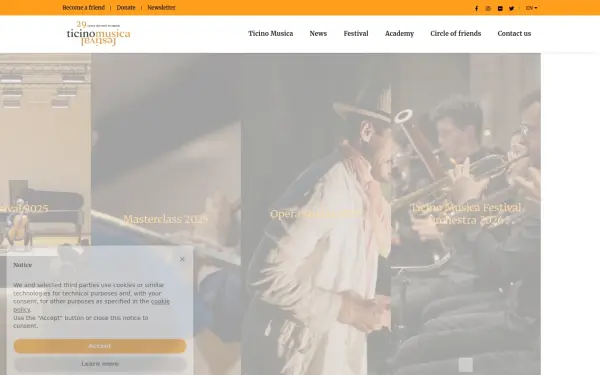The width and height of the screenshot is (600, 375).
Task: Open the Twitter social icon
Action: click(x=512, y=8)
